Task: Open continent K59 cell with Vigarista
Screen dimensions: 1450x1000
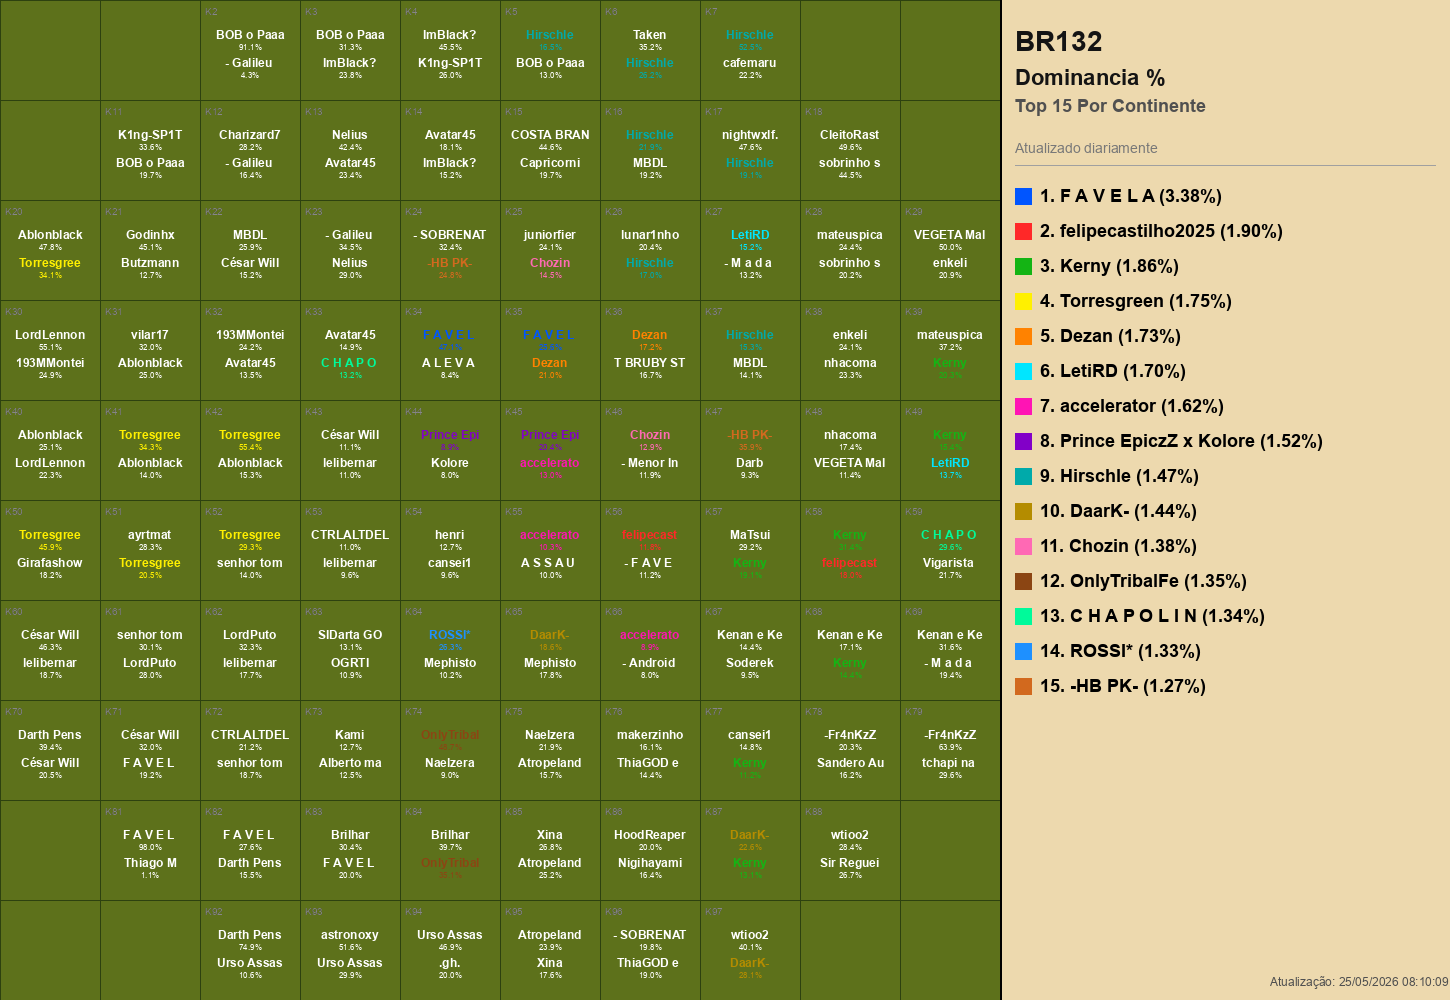Action: coord(950,550)
